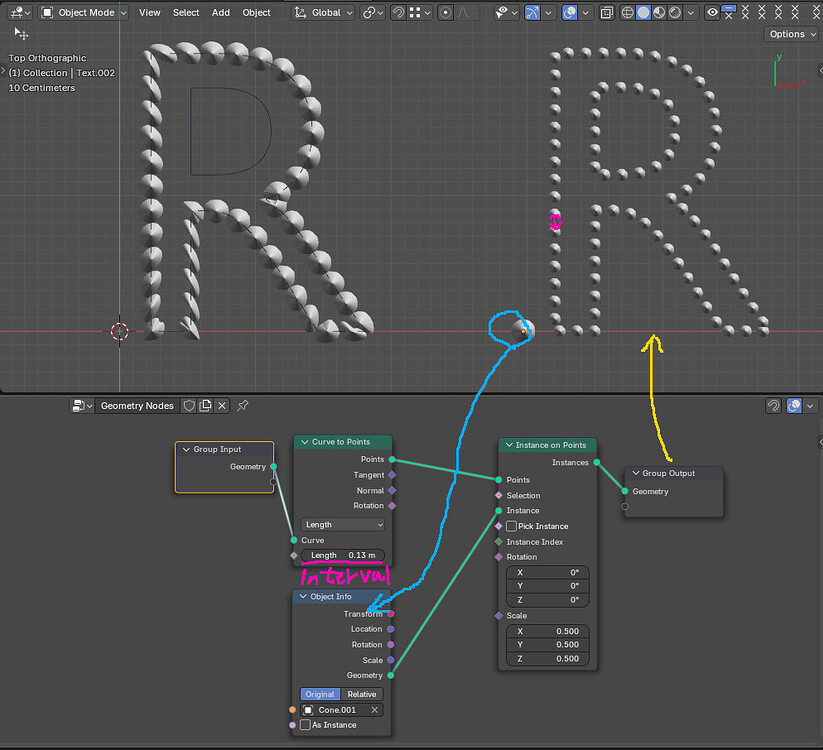Screen dimensions: 823x750
Task: Enable Pick Instance checkbox
Action: point(511,526)
